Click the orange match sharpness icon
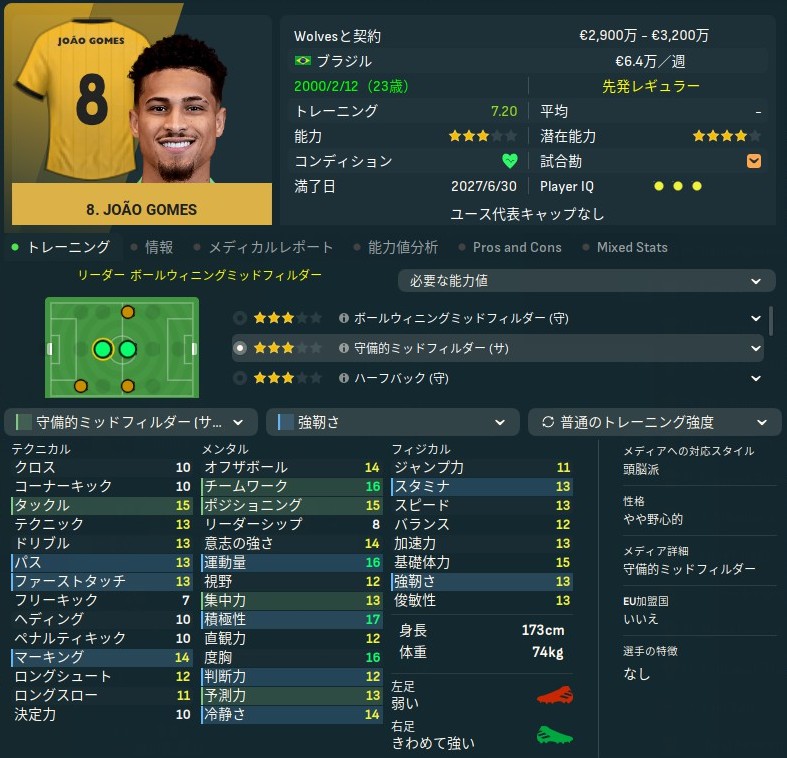This screenshot has height=758, width=787. pos(754,161)
